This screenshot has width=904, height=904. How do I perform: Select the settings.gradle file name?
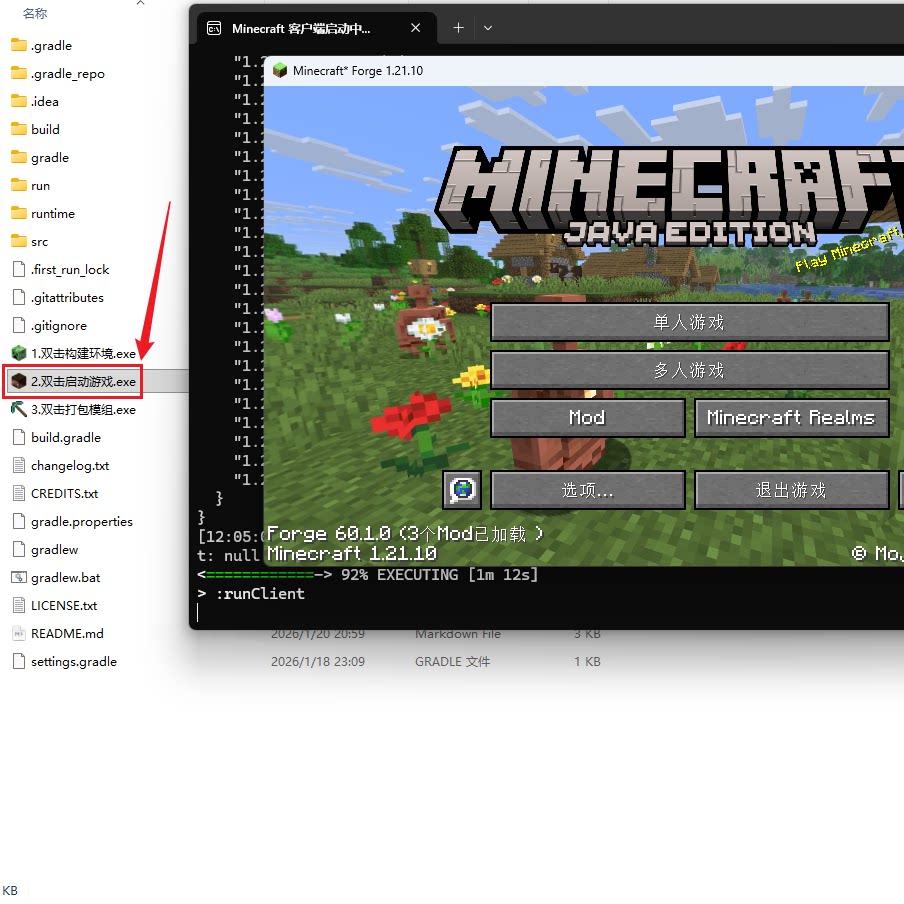74,662
